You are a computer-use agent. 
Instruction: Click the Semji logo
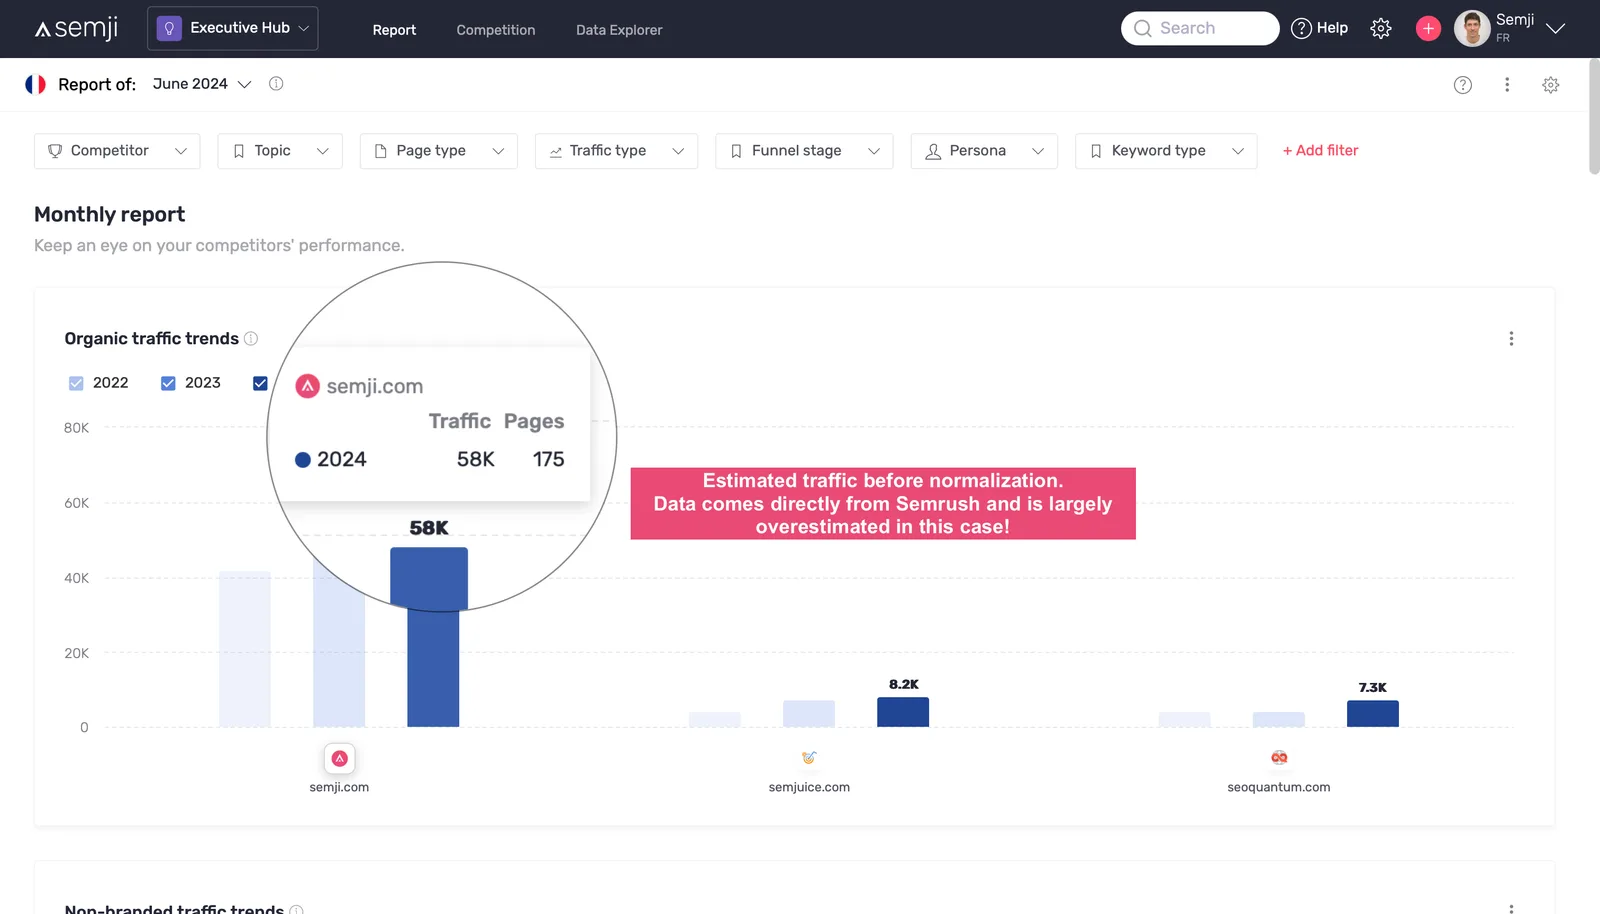76,28
